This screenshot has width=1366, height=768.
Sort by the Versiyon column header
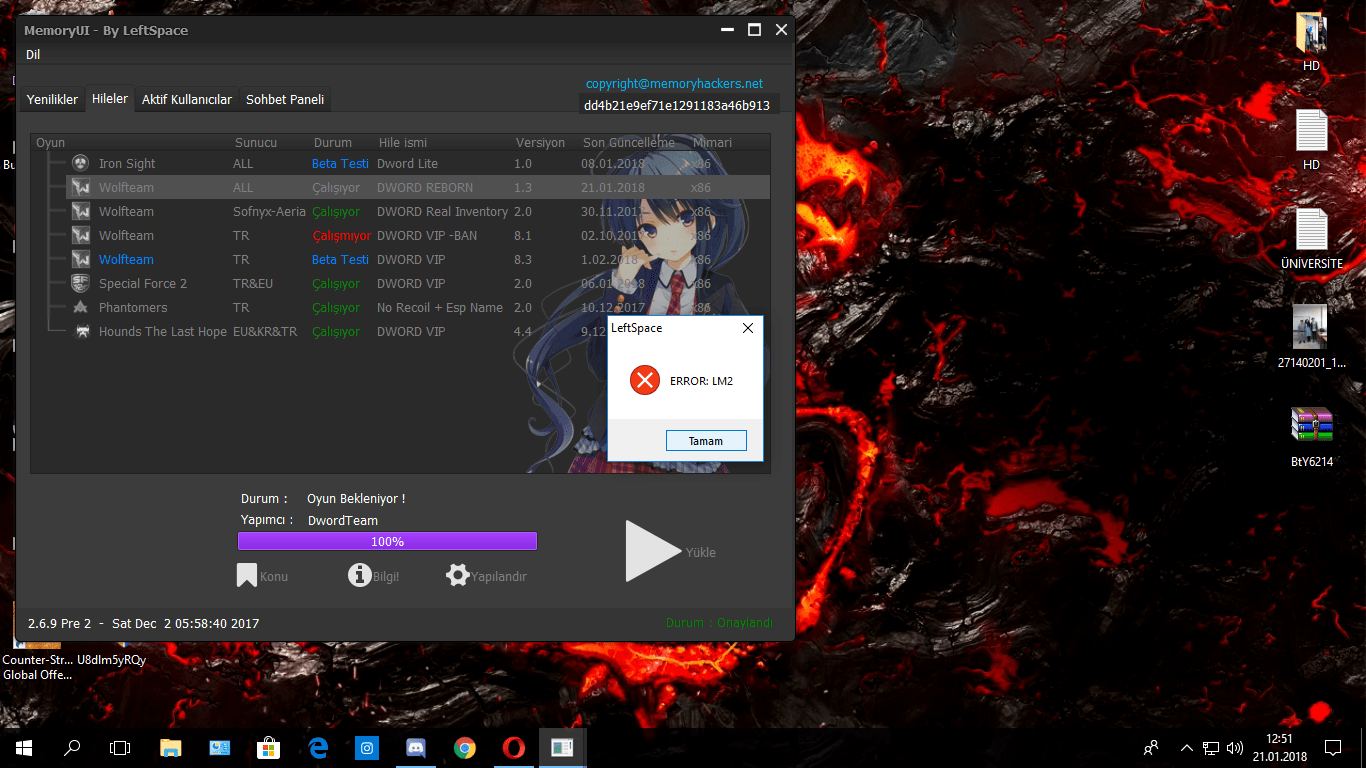tap(540, 143)
